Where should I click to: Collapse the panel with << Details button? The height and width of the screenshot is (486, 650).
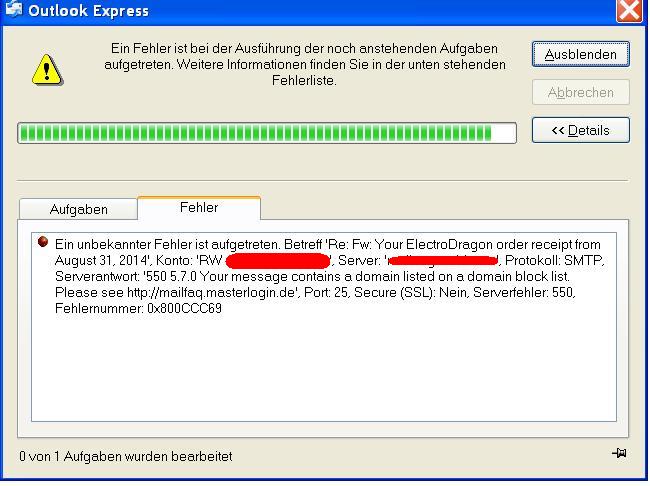coord(581,130)
